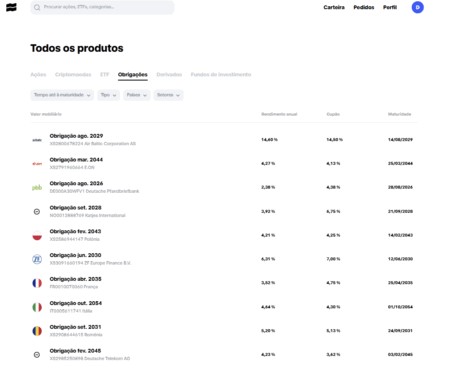This screenshot has width=463, height=368.
Task: Open Obrigação fev. 2045 bond
Action: 224,355
